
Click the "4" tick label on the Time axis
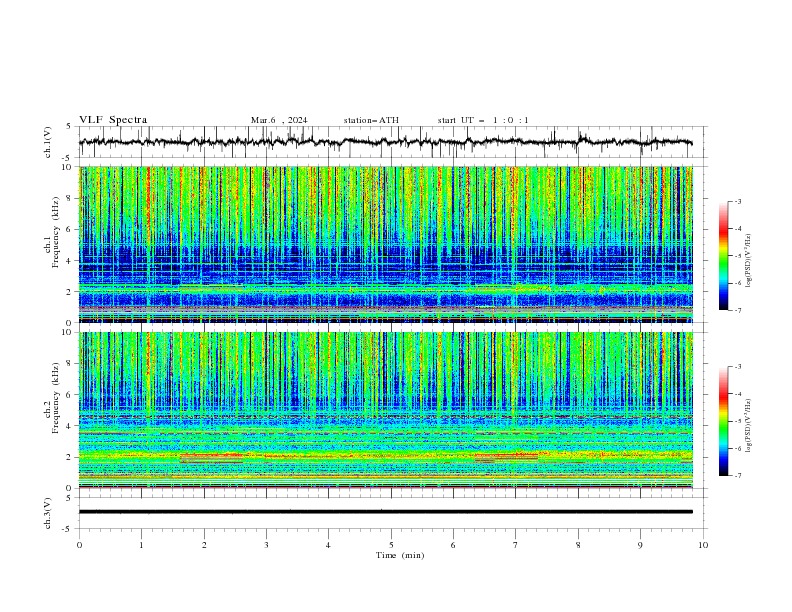(x=328, y=545)
